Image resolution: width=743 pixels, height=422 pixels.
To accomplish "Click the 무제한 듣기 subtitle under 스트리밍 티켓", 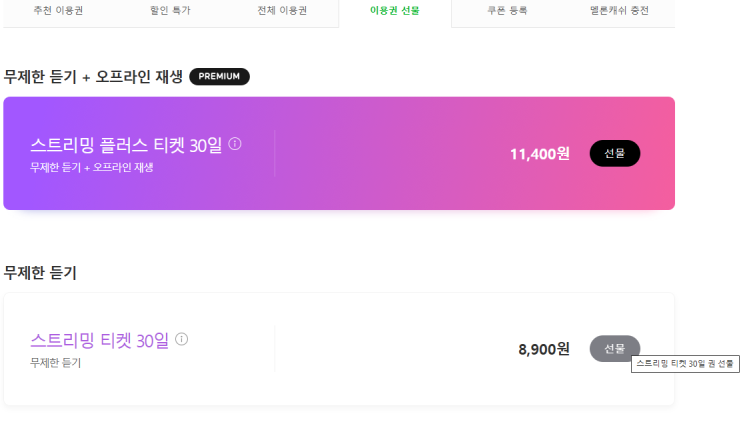I will click(x=55, y=362).
